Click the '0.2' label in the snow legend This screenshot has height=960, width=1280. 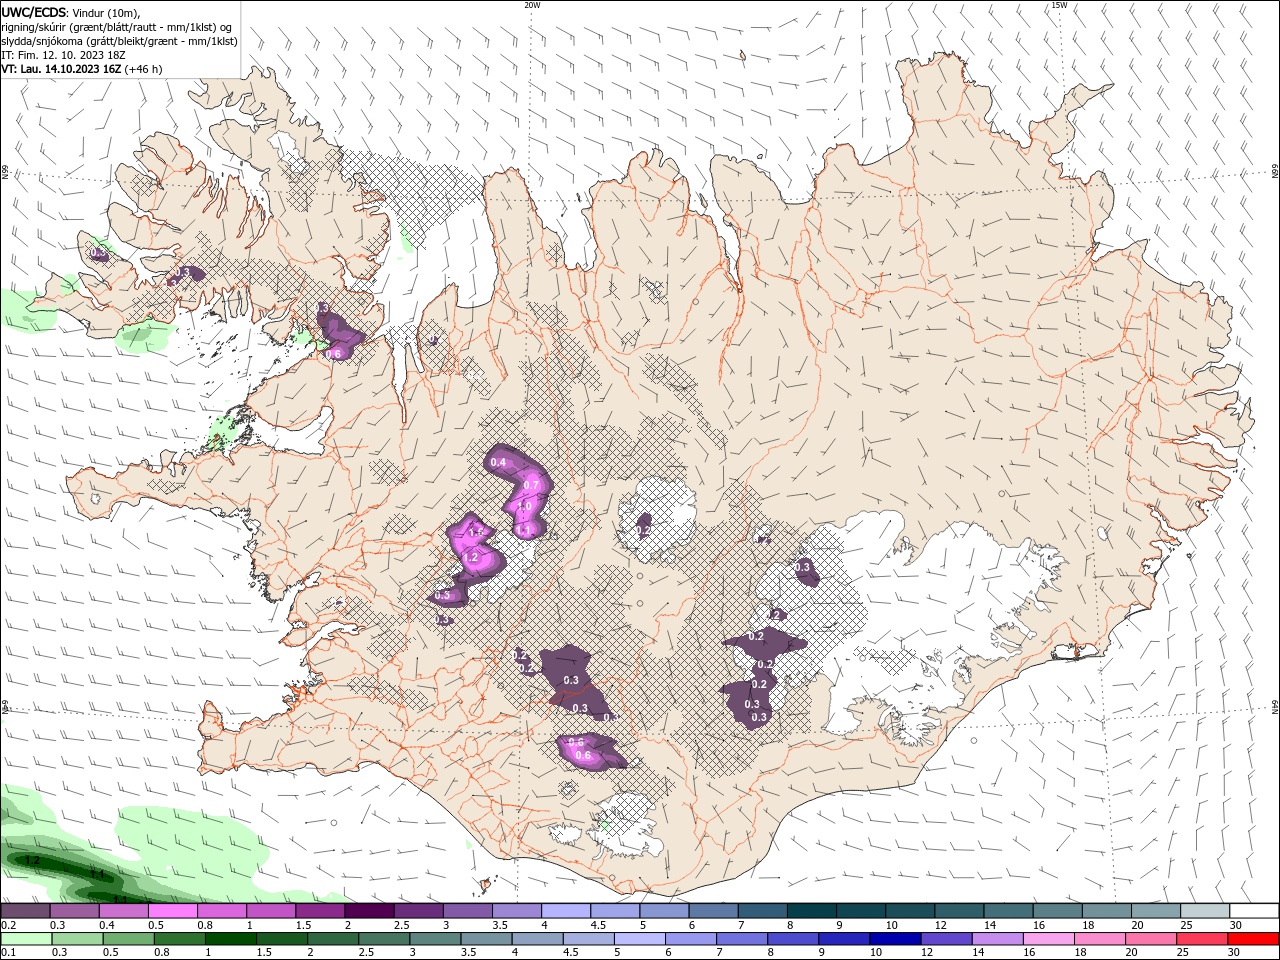tap(8, 925)
